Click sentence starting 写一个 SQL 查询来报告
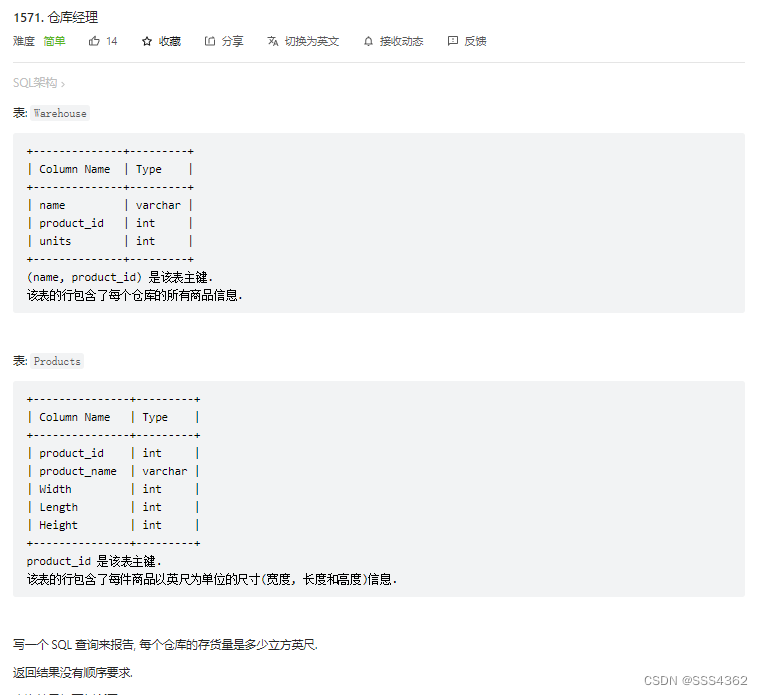The height and width of the screenshot is (695, 763). coord(165,645)
